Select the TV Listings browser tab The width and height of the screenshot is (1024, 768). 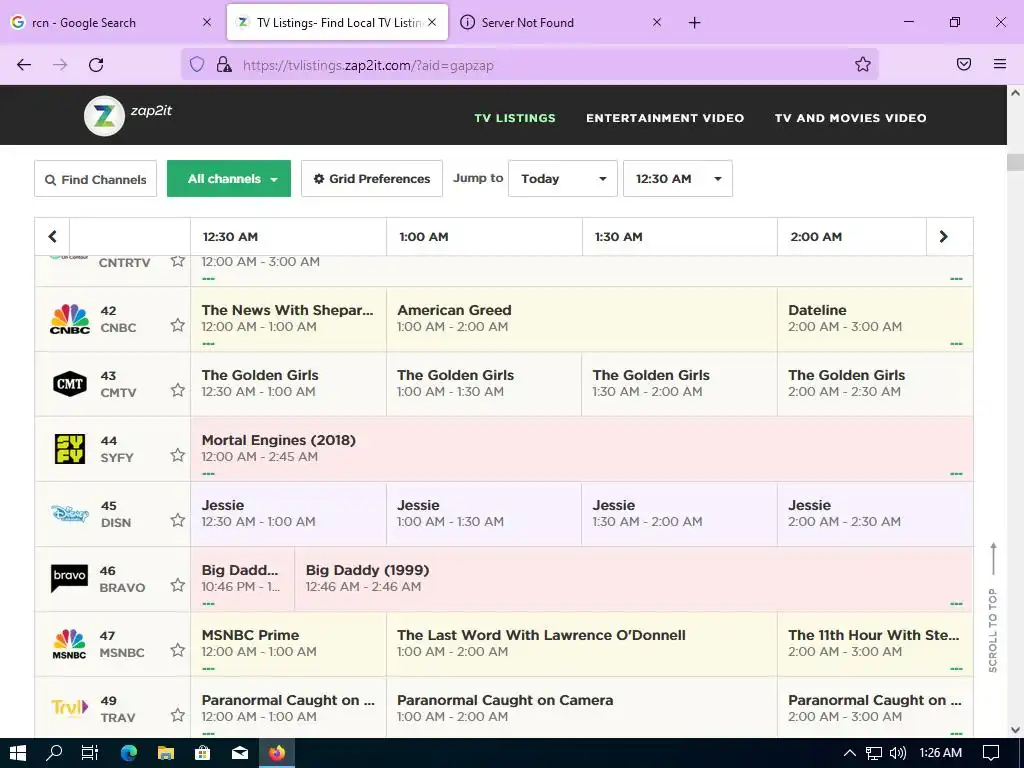337,22
